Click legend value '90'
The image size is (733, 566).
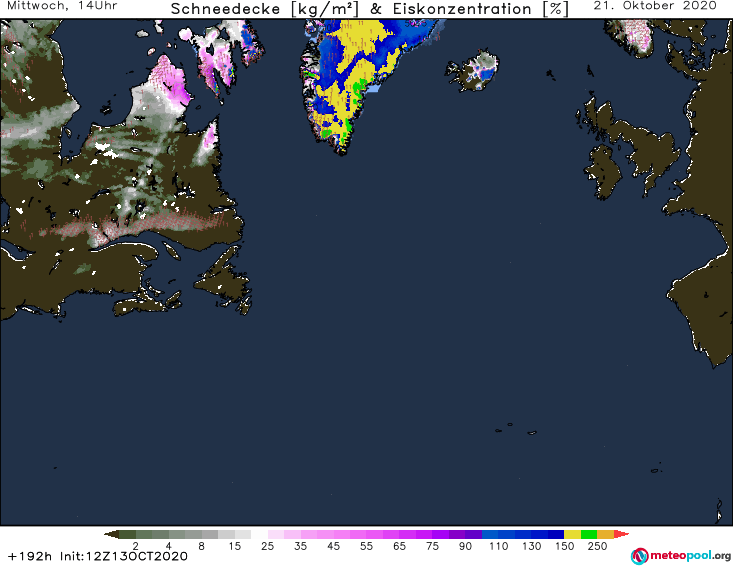click(465, 546)
